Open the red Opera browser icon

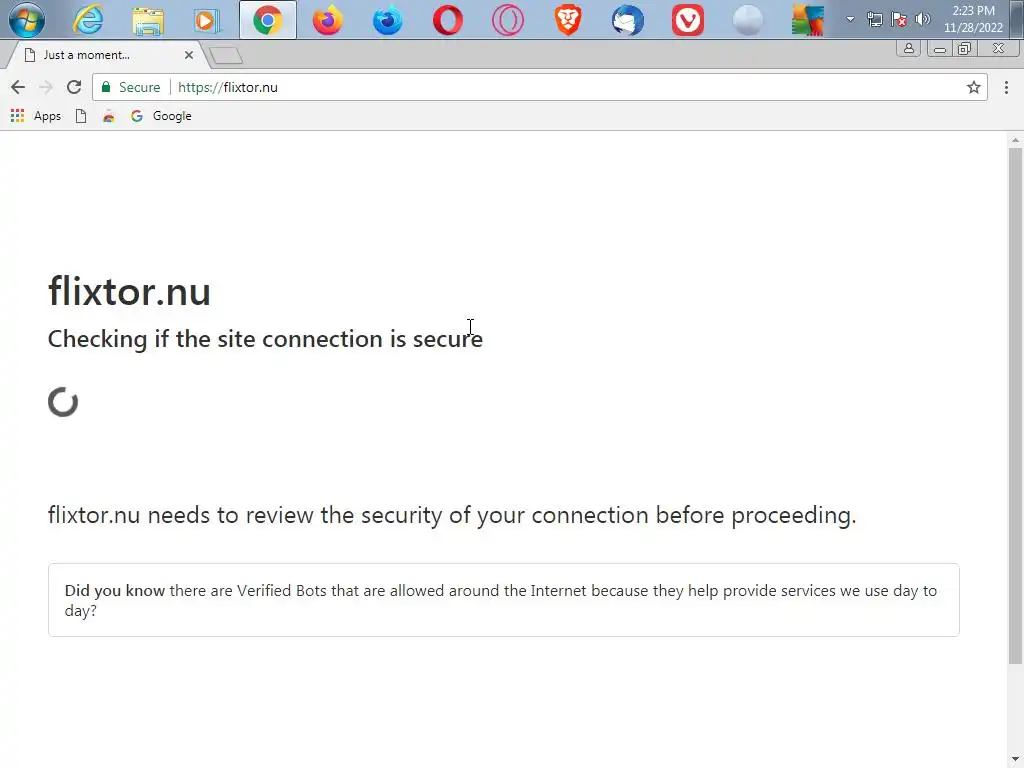click(448, 20)
